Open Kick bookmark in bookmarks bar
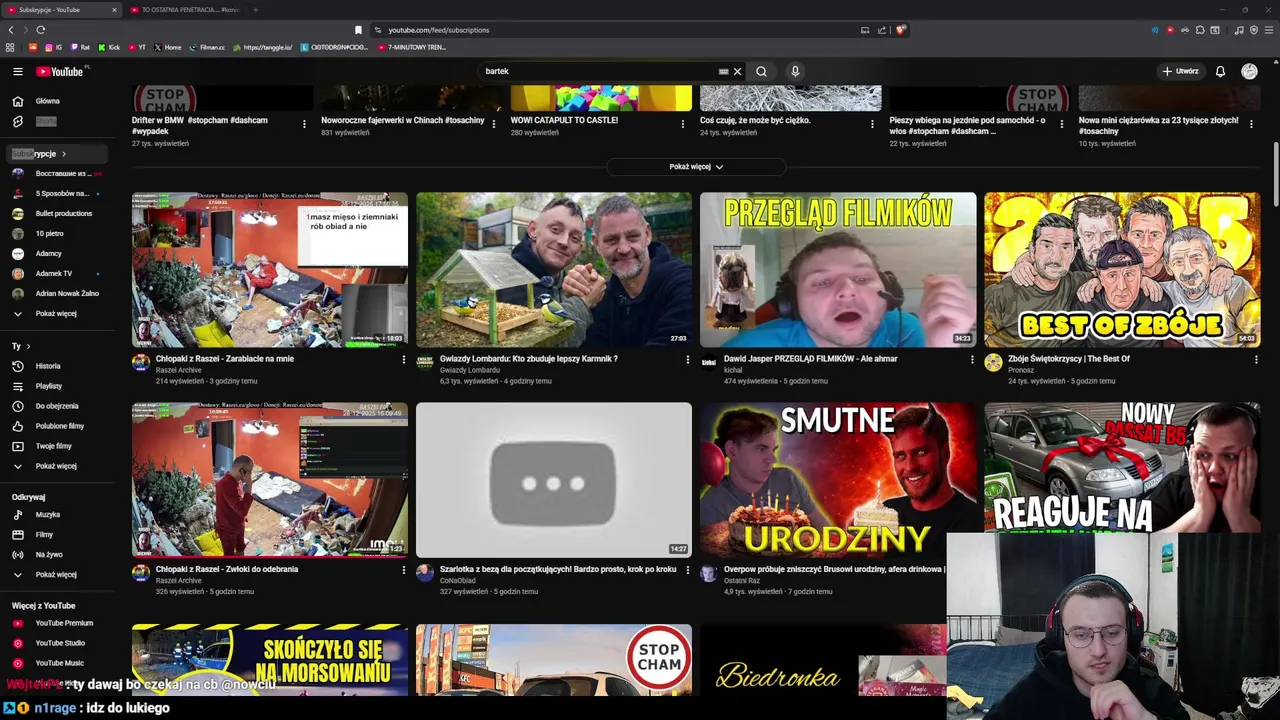This screenshot has width=1280, height=720. 109,47
